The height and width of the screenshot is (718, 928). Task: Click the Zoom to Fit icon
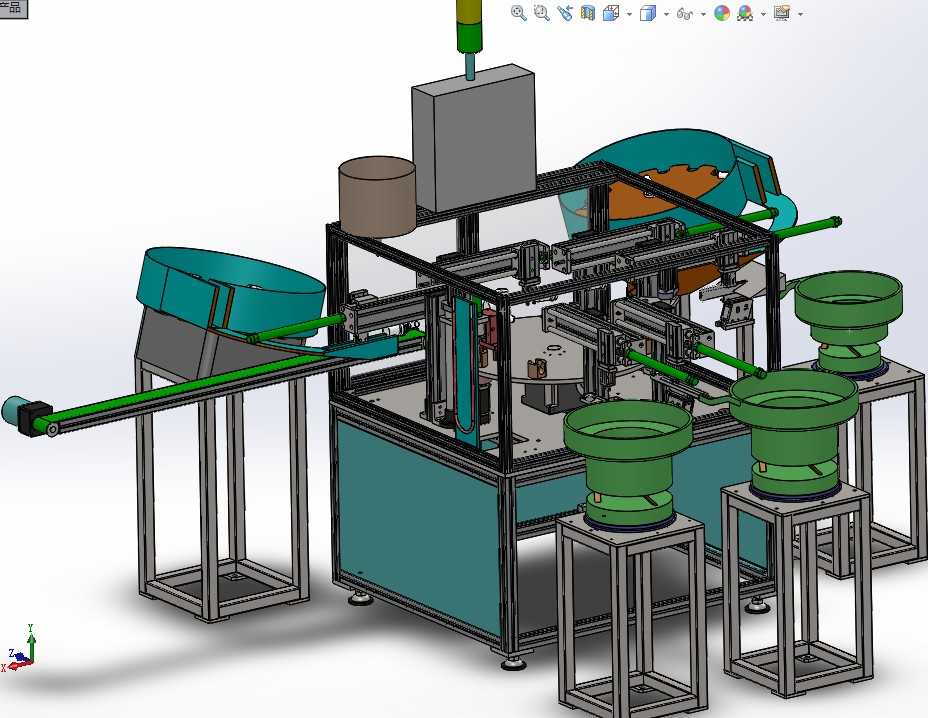tap(518, 13)
